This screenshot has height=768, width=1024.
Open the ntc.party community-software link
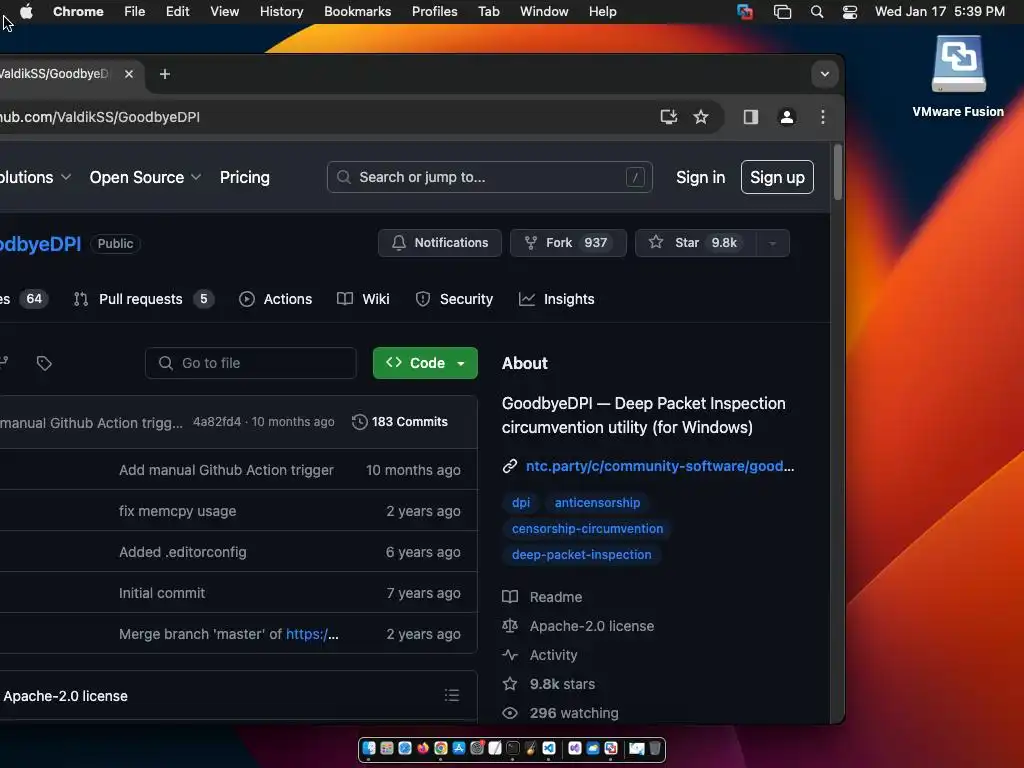point(660,466)
